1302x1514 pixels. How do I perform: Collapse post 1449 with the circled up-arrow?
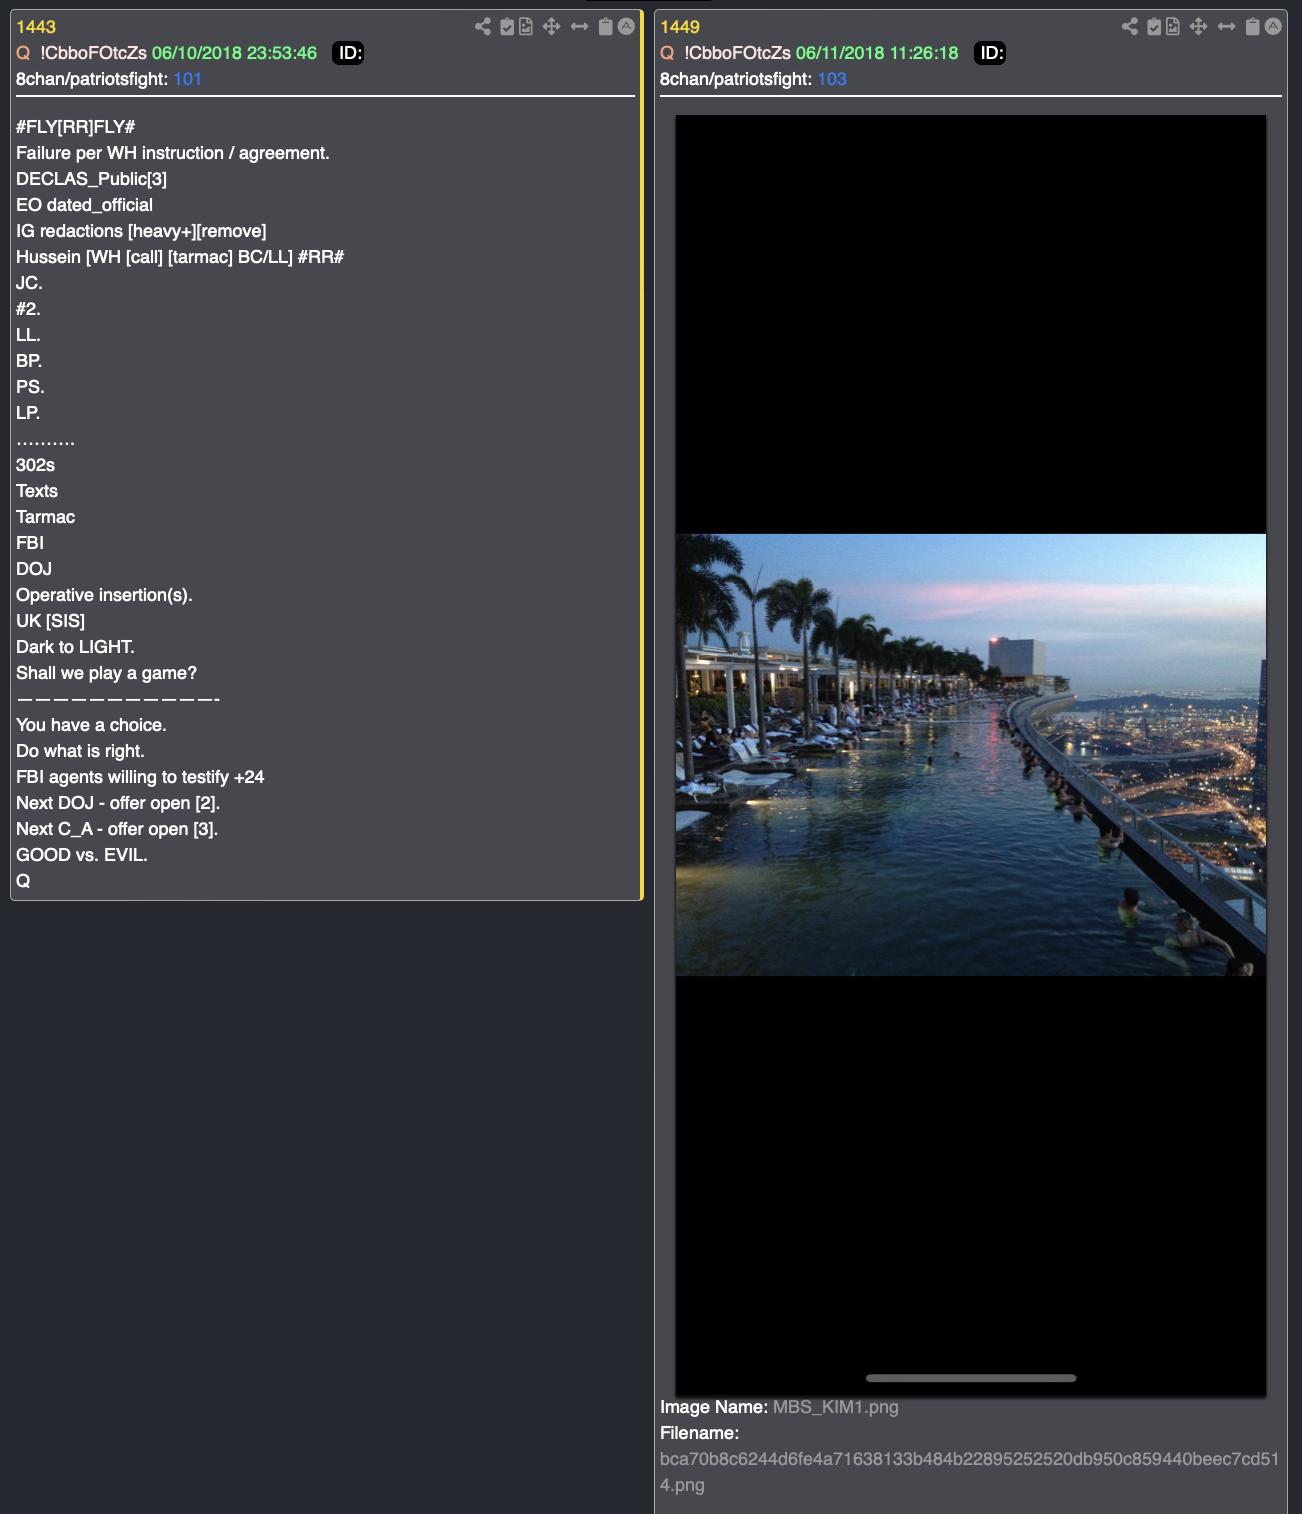click(1273, 27)
